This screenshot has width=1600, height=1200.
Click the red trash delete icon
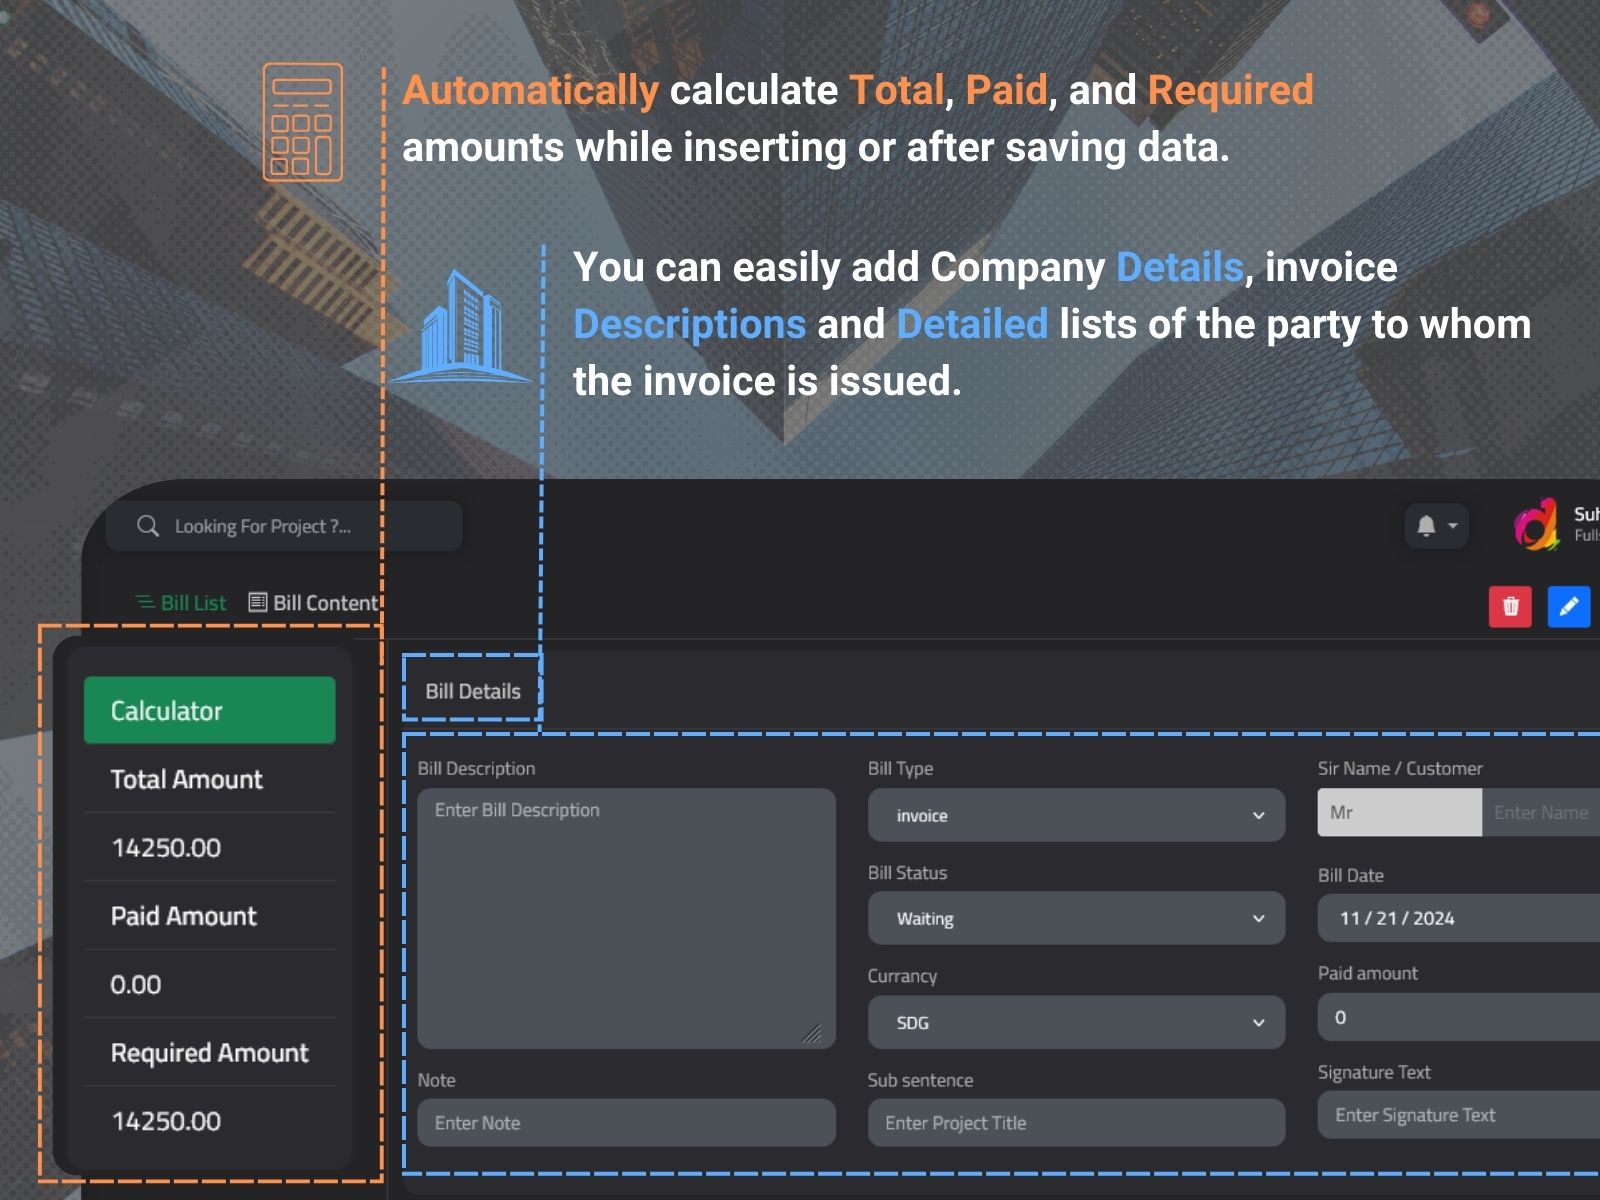pos(1510,606)
